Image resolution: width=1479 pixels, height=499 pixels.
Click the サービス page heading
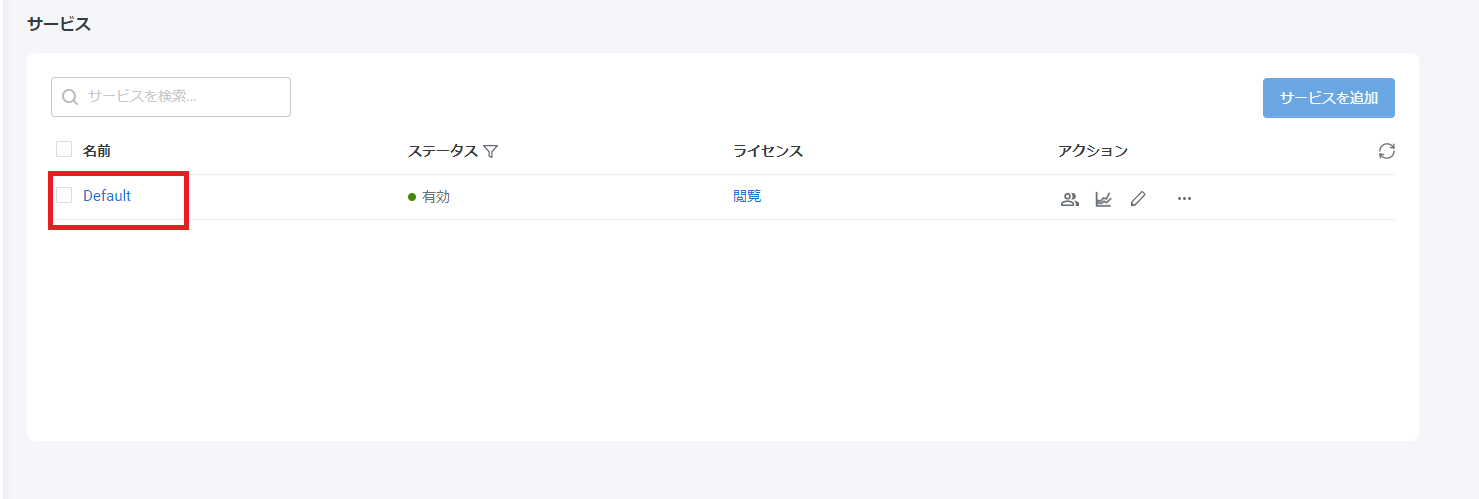point(59,25)
